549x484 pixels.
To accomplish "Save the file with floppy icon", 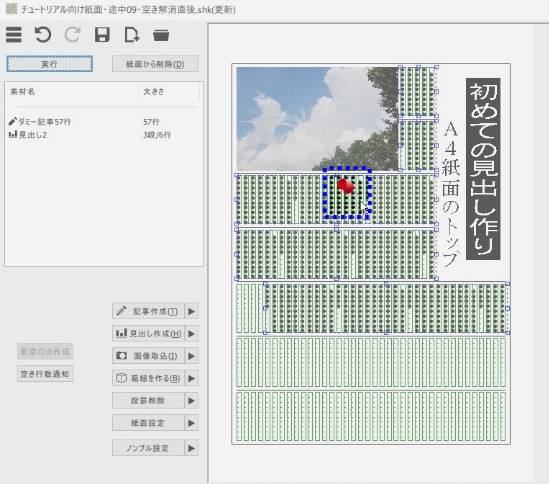I will coord(102,35).
